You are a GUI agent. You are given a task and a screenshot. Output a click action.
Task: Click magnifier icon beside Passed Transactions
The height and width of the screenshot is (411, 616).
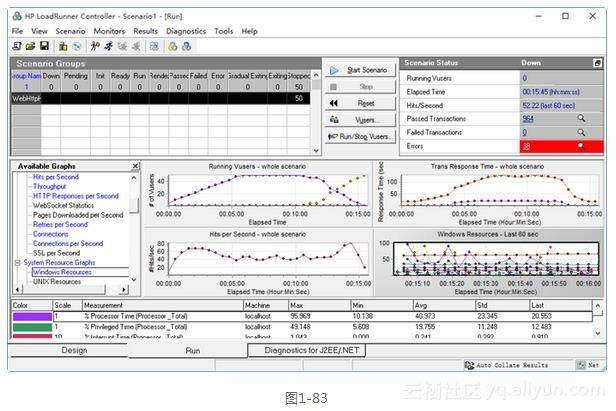coord(581,118)
